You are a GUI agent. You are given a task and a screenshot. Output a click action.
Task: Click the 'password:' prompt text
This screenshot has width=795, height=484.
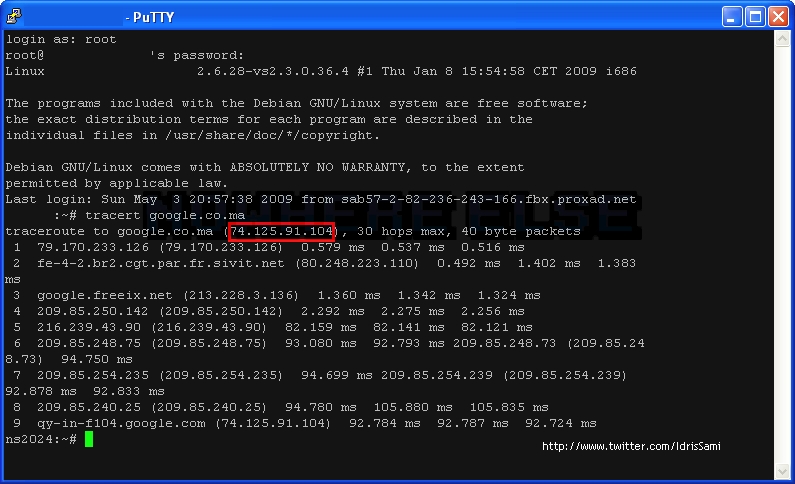coord(208,56)
